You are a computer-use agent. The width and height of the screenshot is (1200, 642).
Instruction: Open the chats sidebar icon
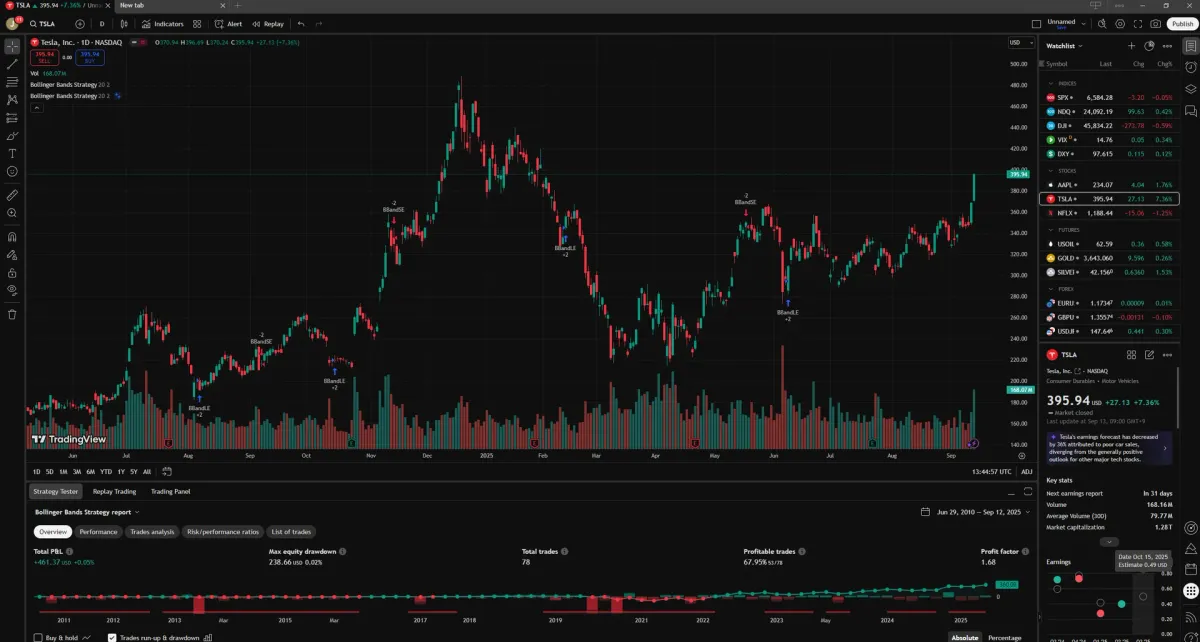click(1190, 109)
